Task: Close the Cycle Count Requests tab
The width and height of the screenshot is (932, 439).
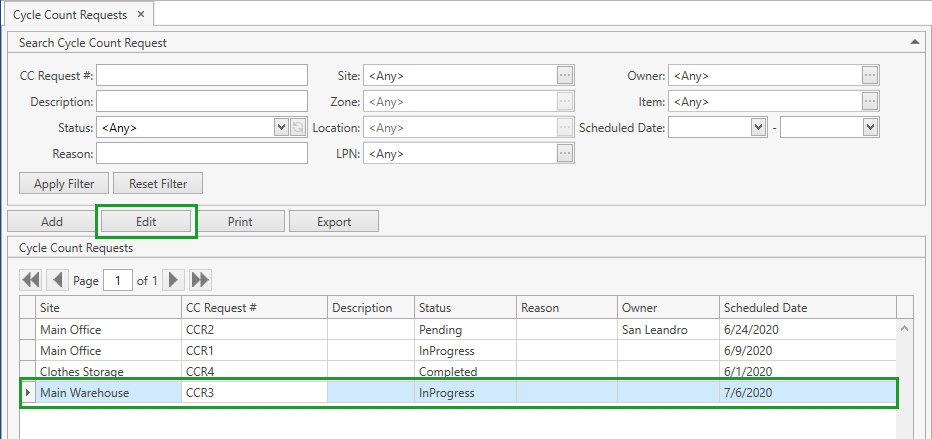Action: (x=140, y=14)
